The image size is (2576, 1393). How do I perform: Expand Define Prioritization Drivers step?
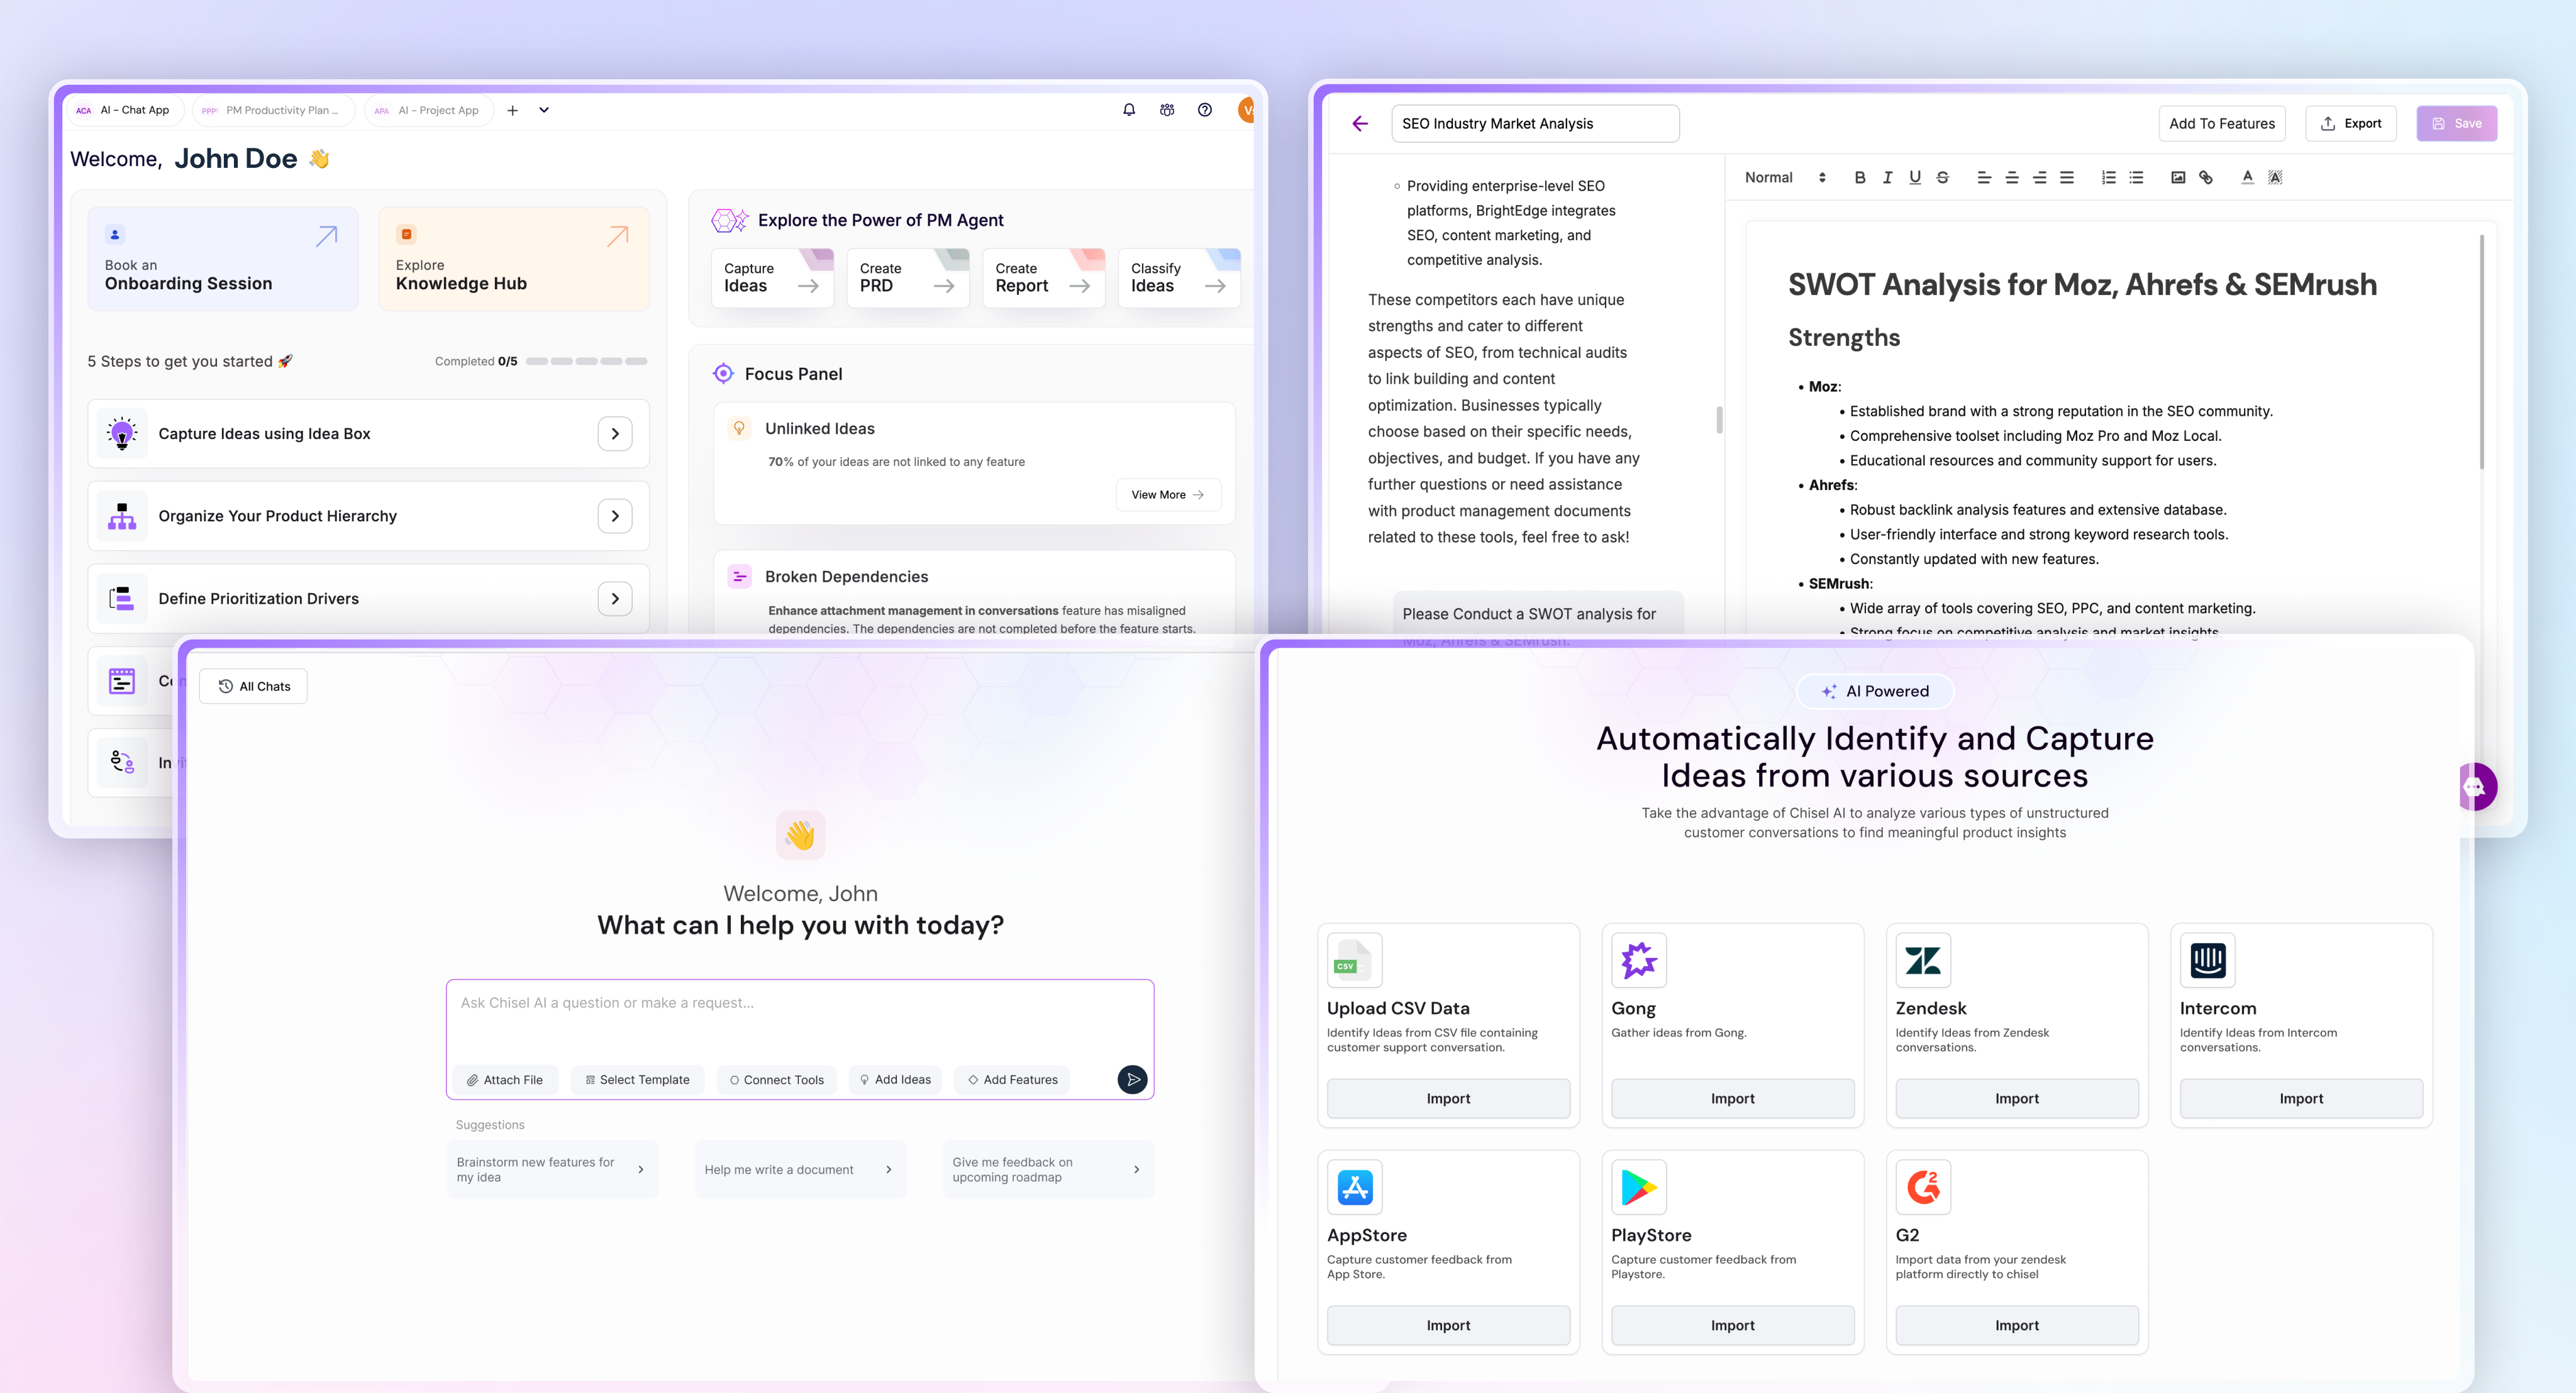click(x=615, y=599)
